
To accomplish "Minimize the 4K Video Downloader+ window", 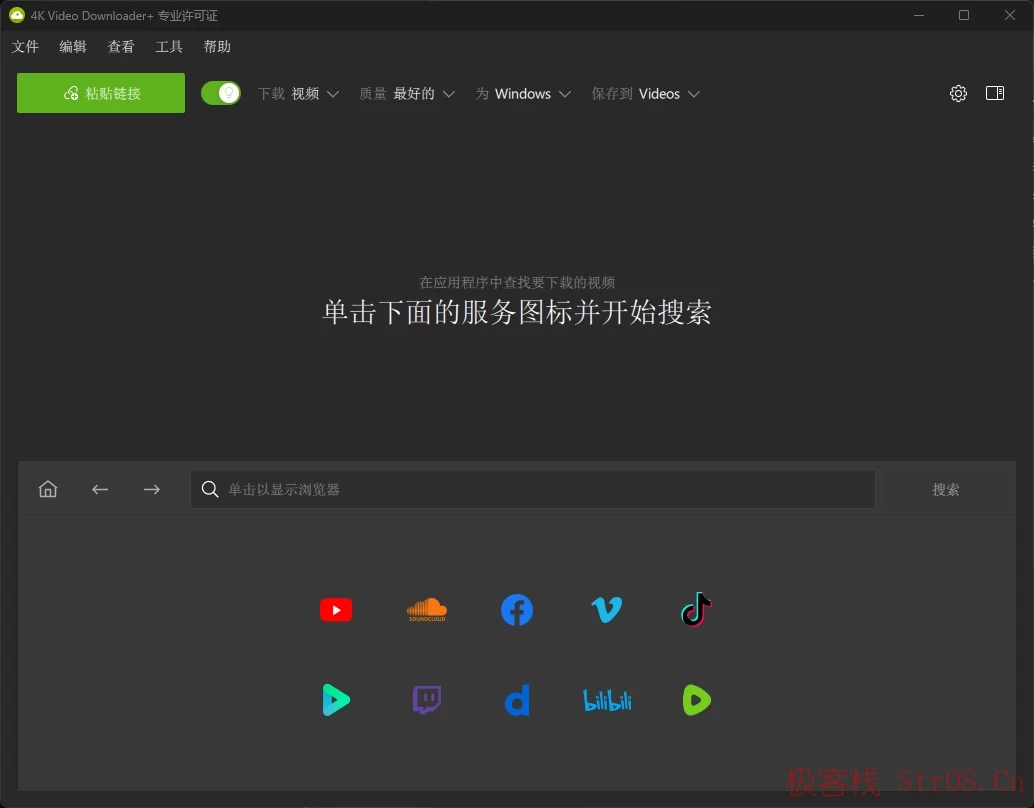I will (919, 15).
